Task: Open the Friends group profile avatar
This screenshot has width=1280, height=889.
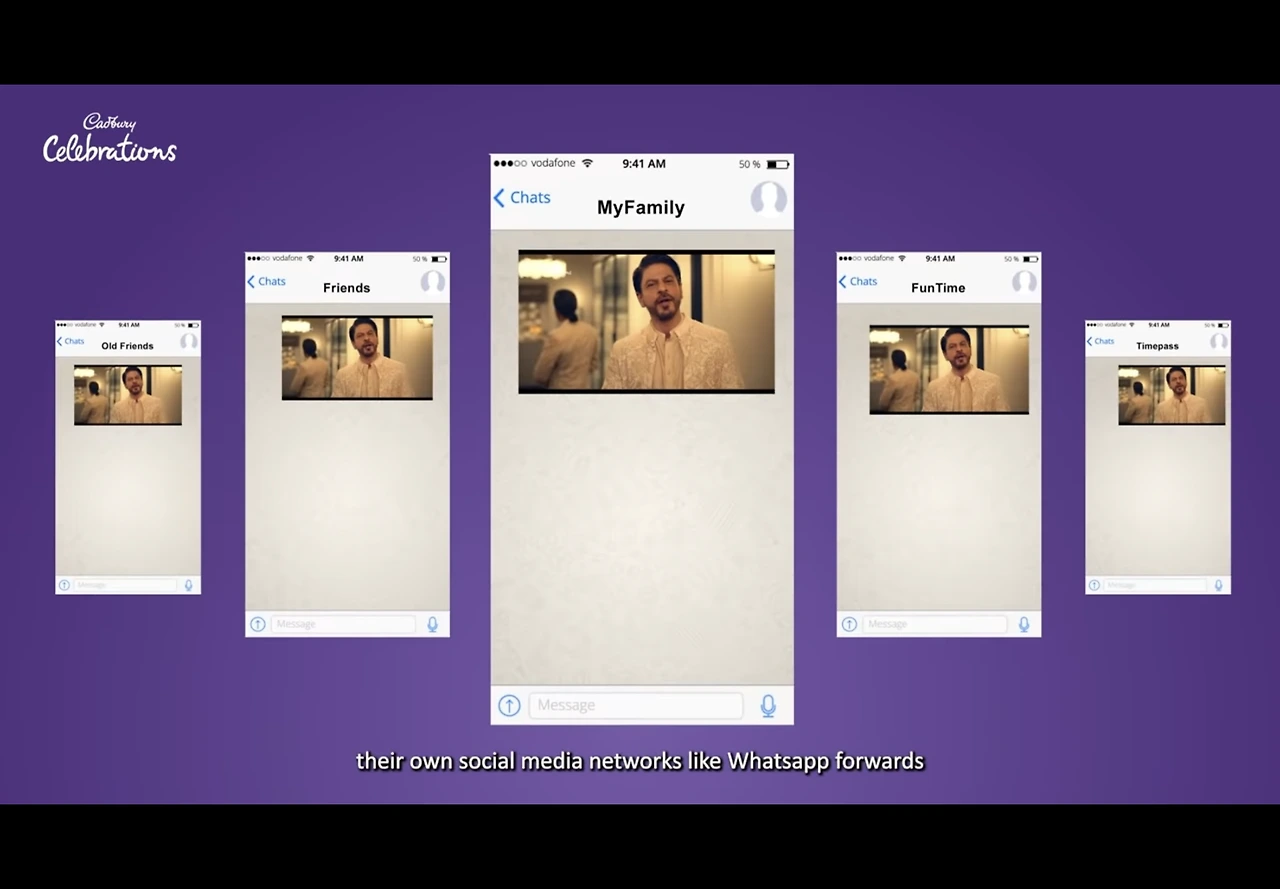Action: pos(433,281)
